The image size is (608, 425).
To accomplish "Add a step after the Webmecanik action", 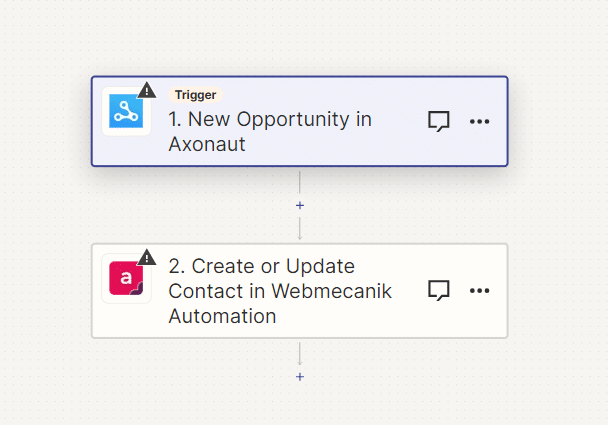I will [x=300, y=376].
